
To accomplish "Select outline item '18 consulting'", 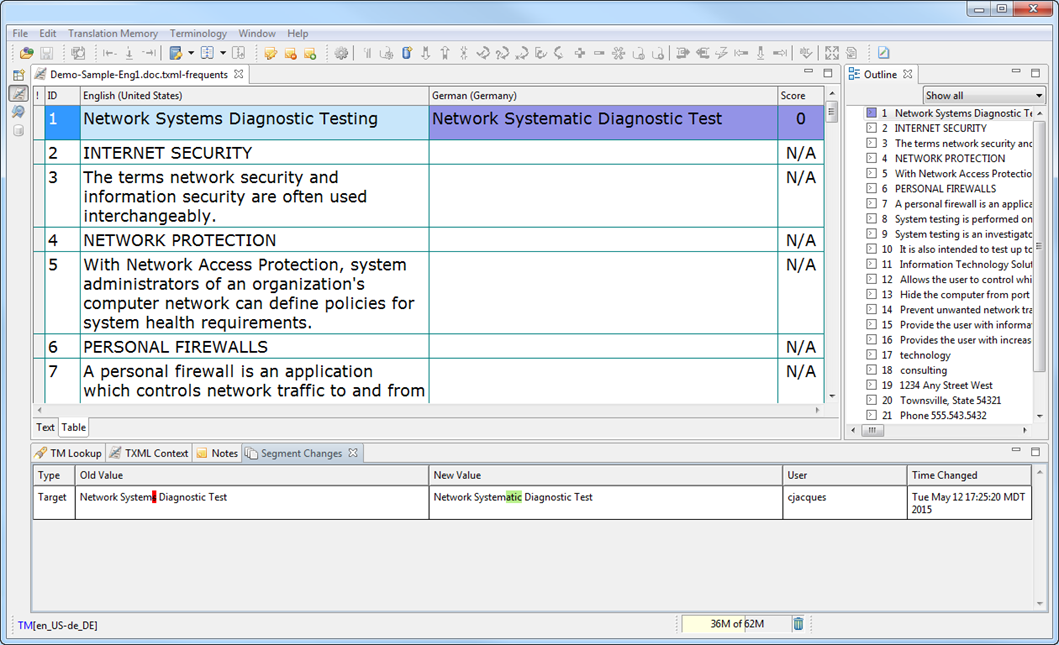I will pos(914,370).
